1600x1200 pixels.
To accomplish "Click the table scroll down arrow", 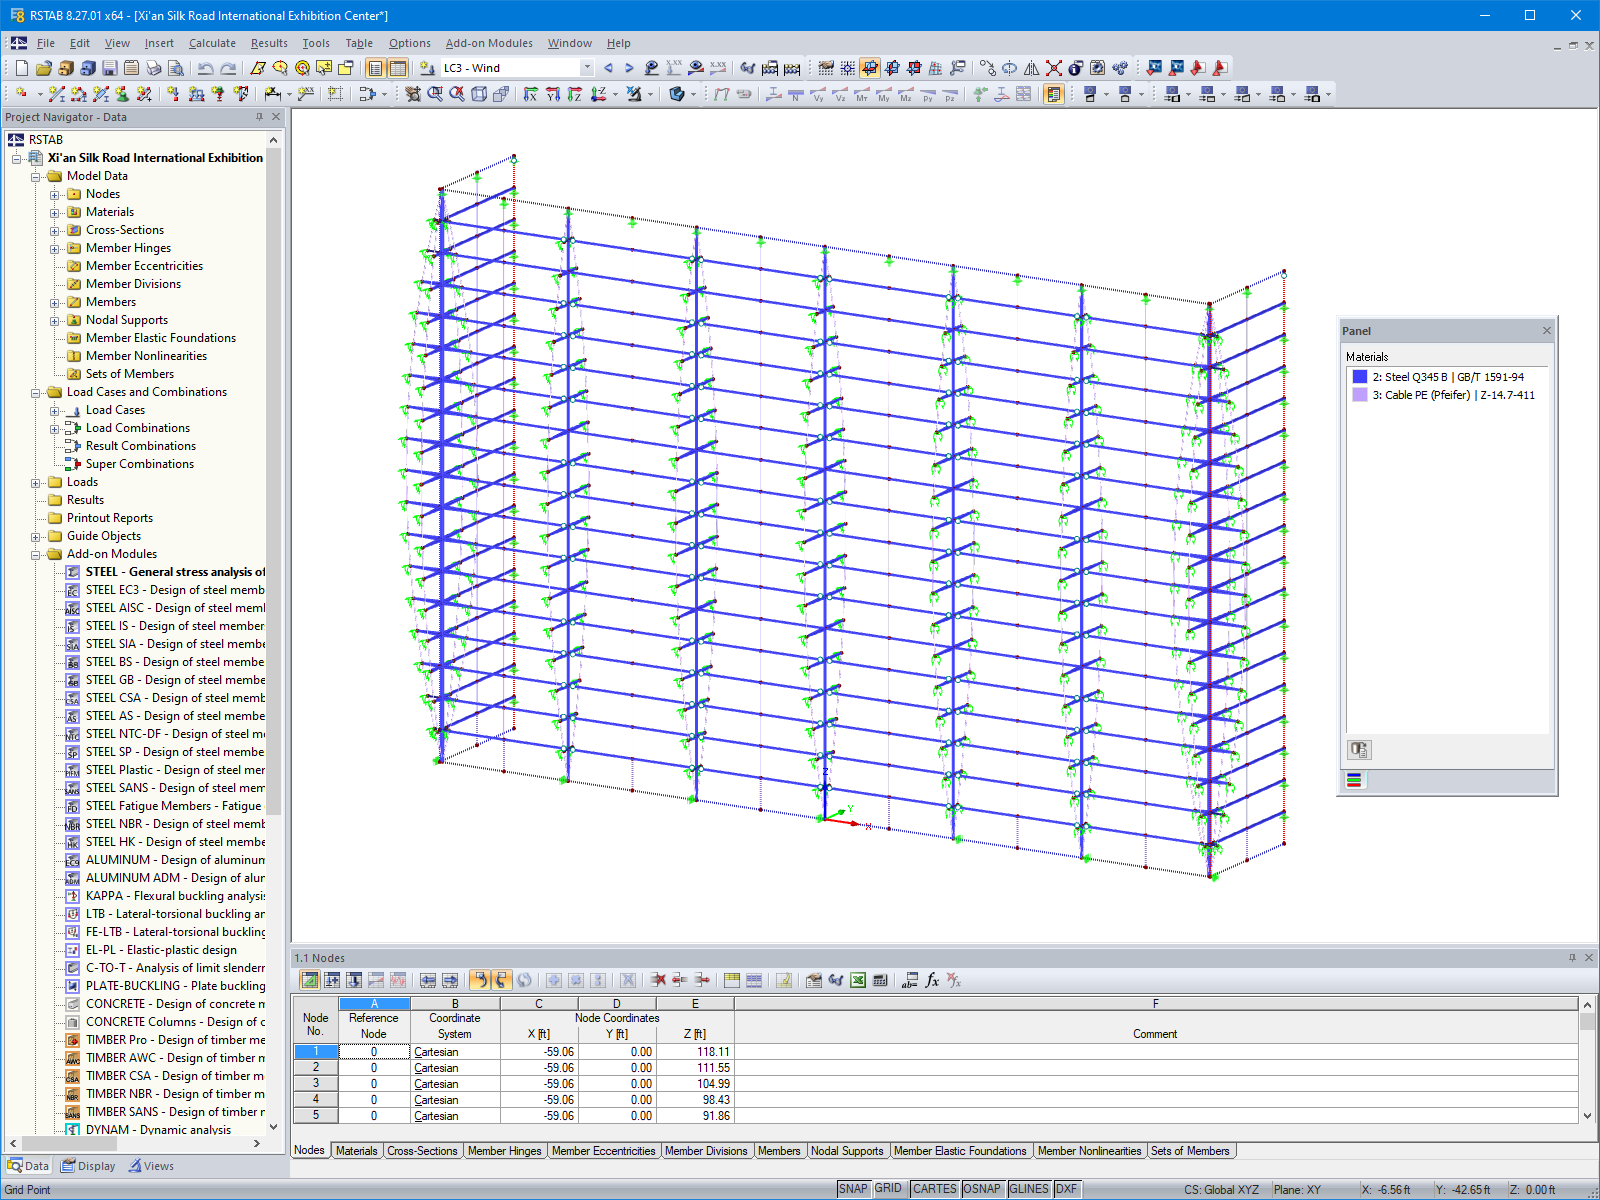I will coord(1587,1116).
